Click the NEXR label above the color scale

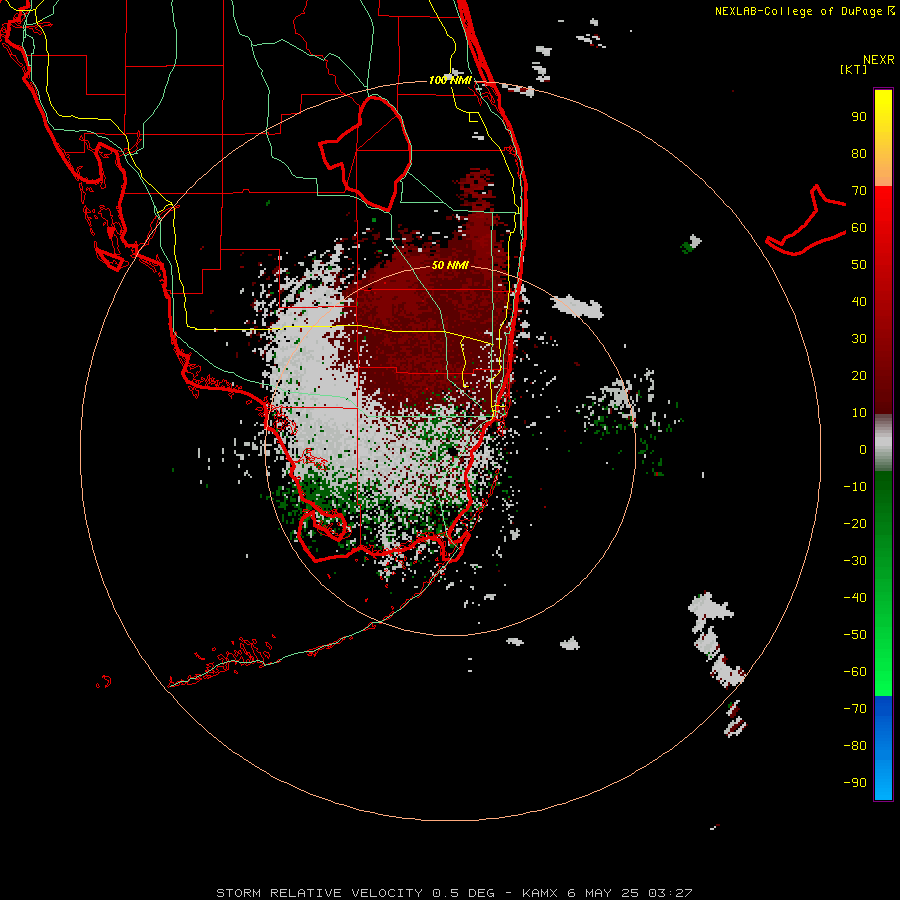click(x=878, y=60)
